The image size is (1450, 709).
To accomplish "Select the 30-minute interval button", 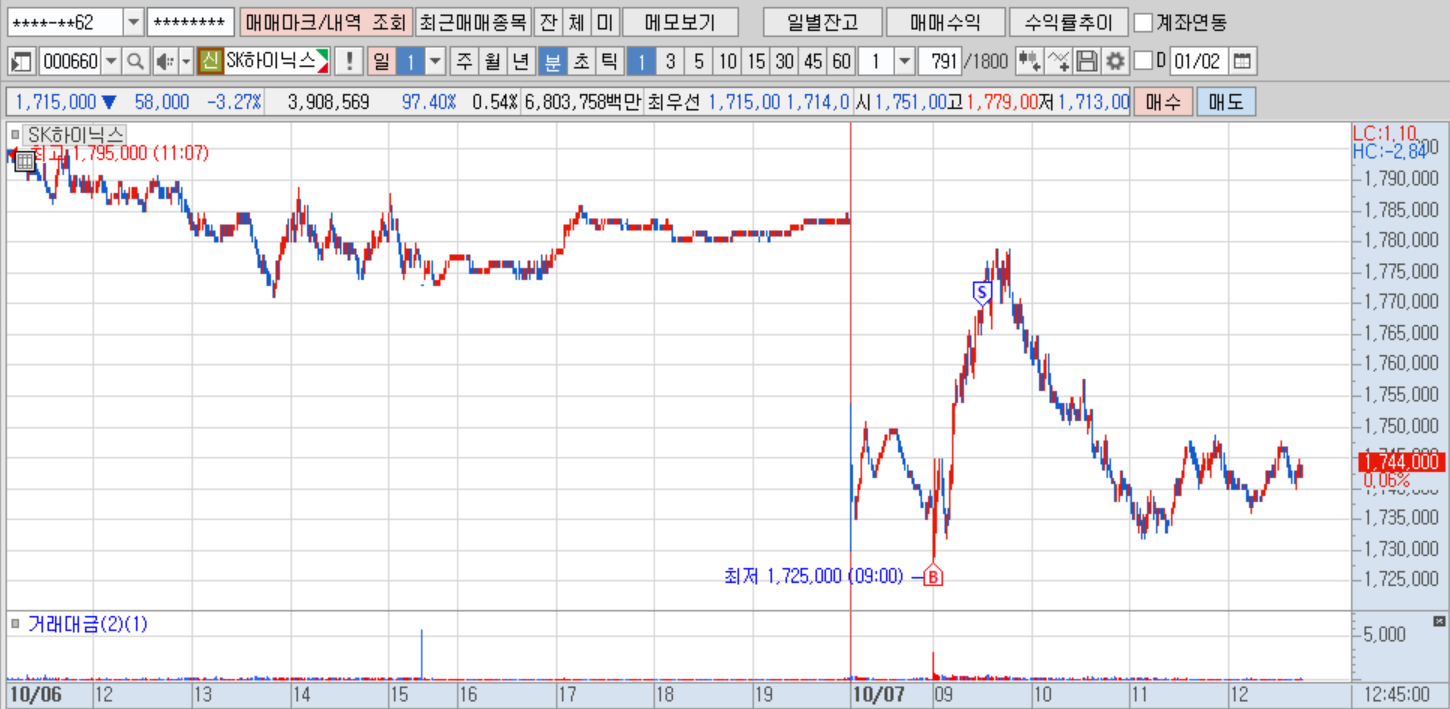I will point(785,61).
